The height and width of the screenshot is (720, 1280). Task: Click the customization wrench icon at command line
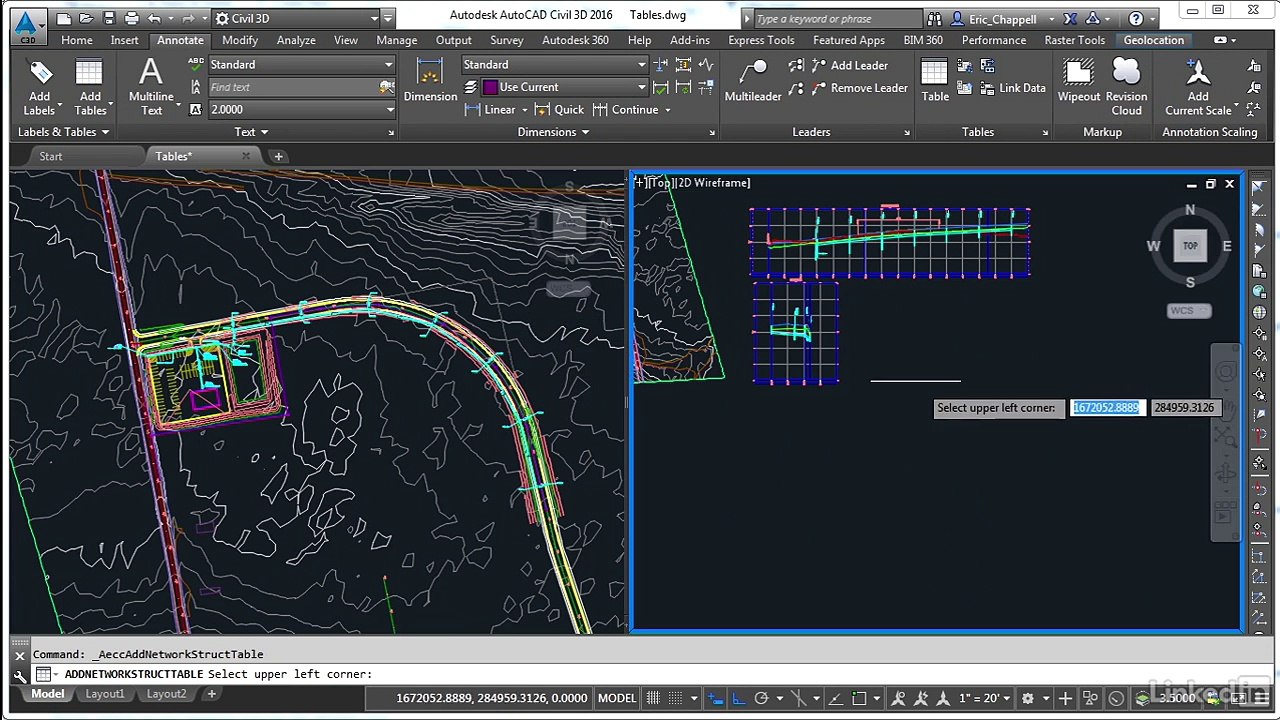tap(20, 676)
